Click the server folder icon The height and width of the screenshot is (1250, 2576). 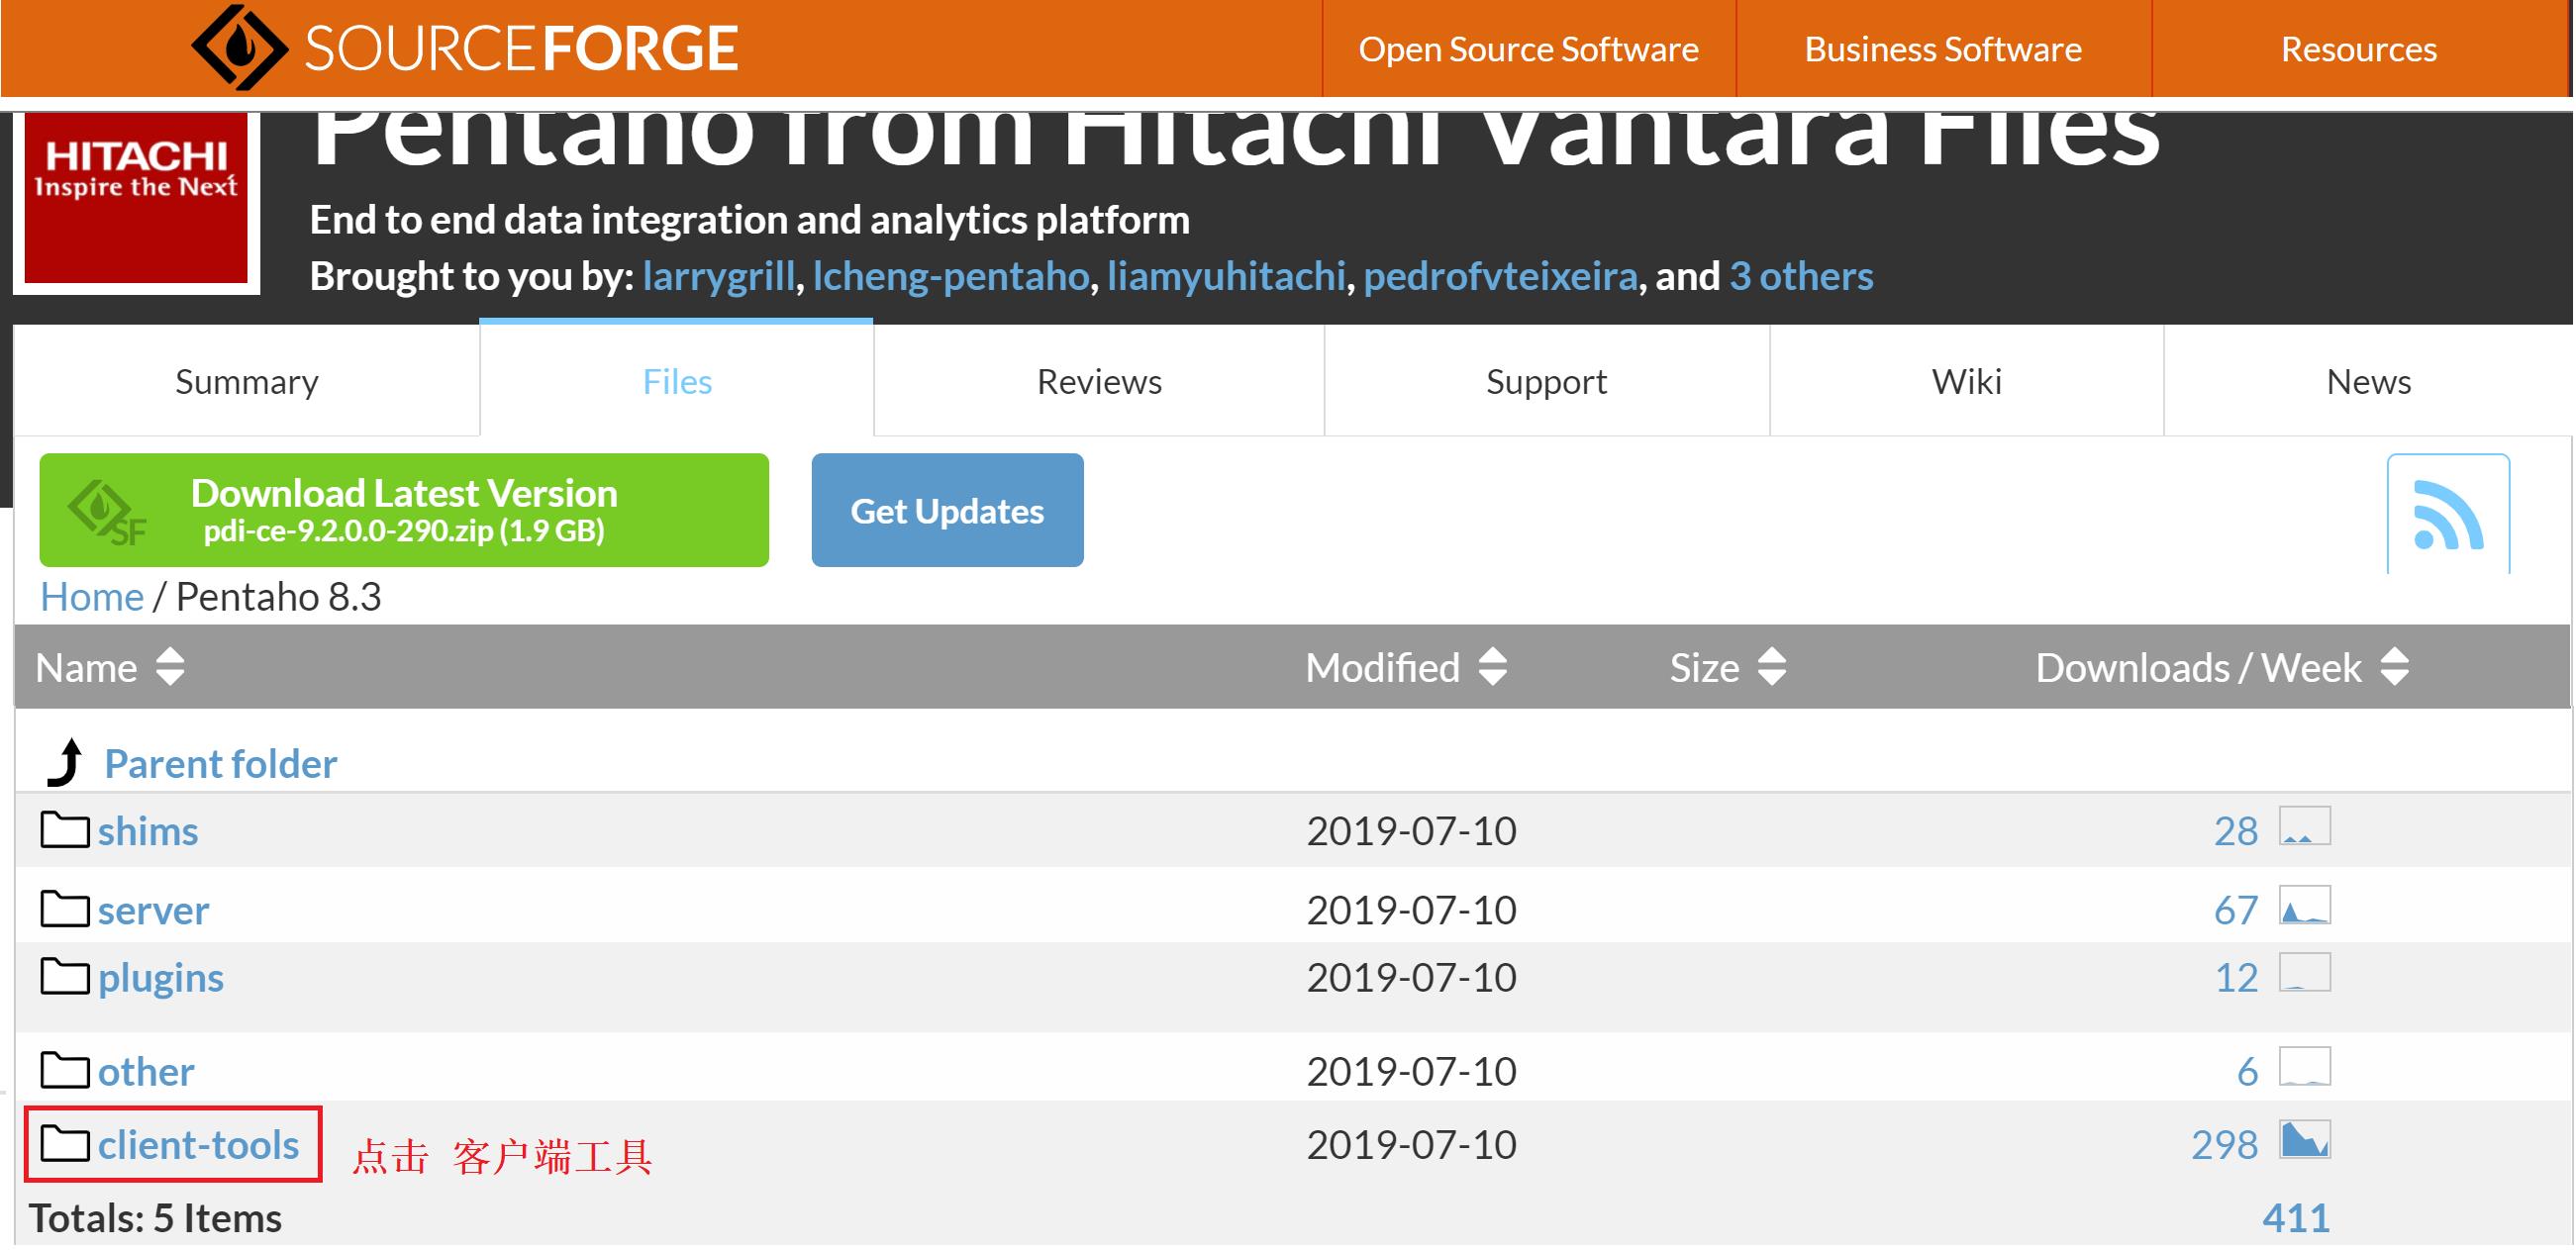[x=64, y=909]
